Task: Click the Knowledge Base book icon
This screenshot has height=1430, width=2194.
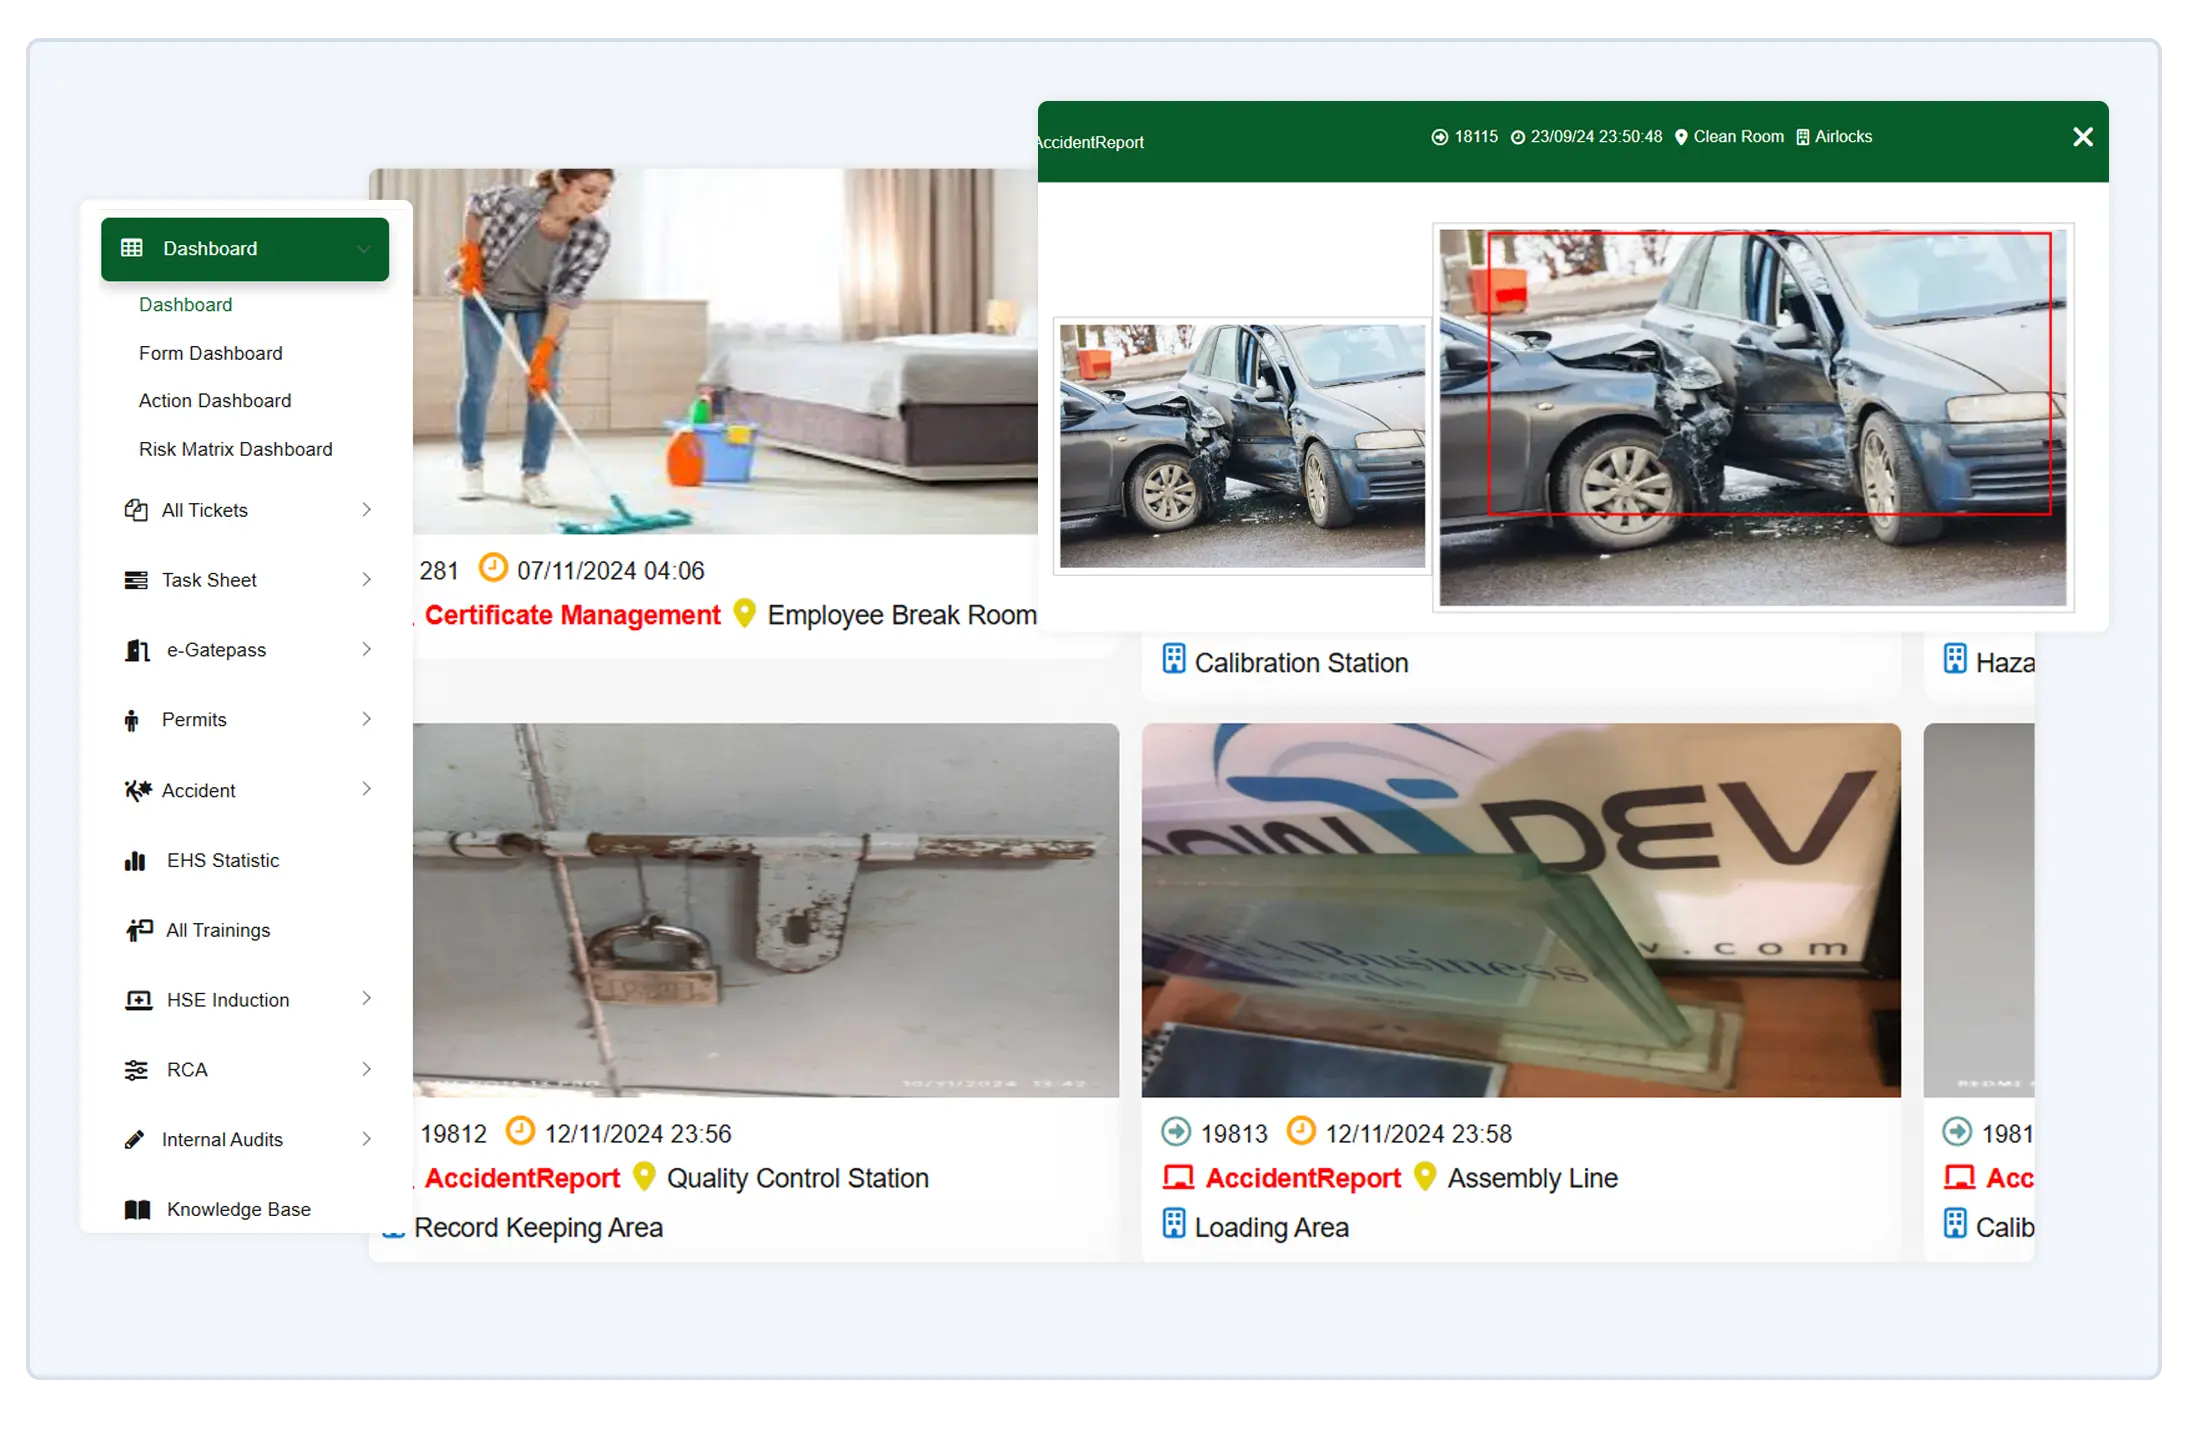Action: coord(137,1210)
